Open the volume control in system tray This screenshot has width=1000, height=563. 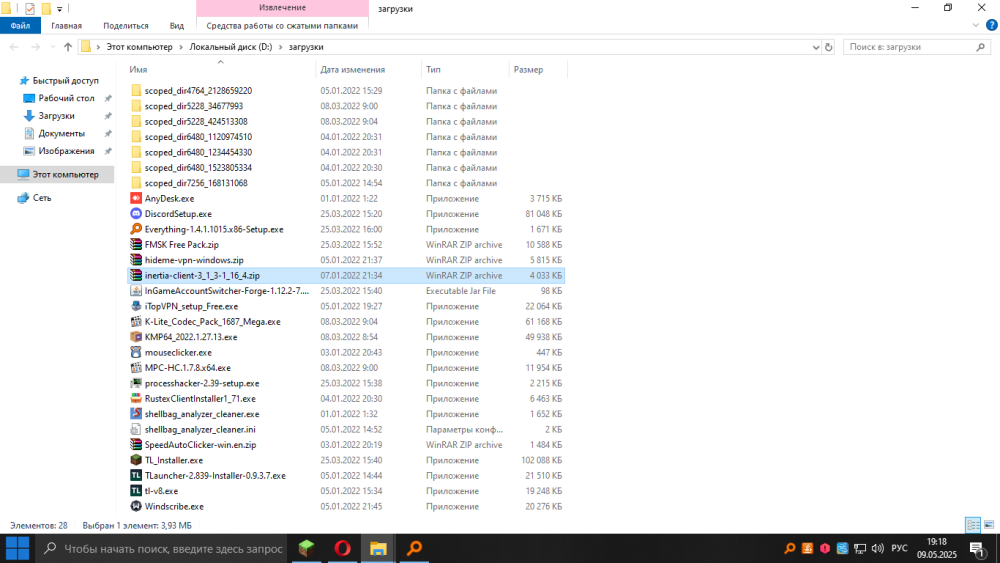click(x=878, y=548)
